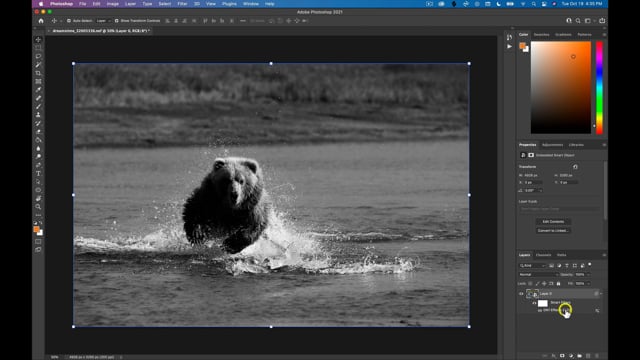
Task: Click the reset transform button in Properties
Action: tap(575, 167)
